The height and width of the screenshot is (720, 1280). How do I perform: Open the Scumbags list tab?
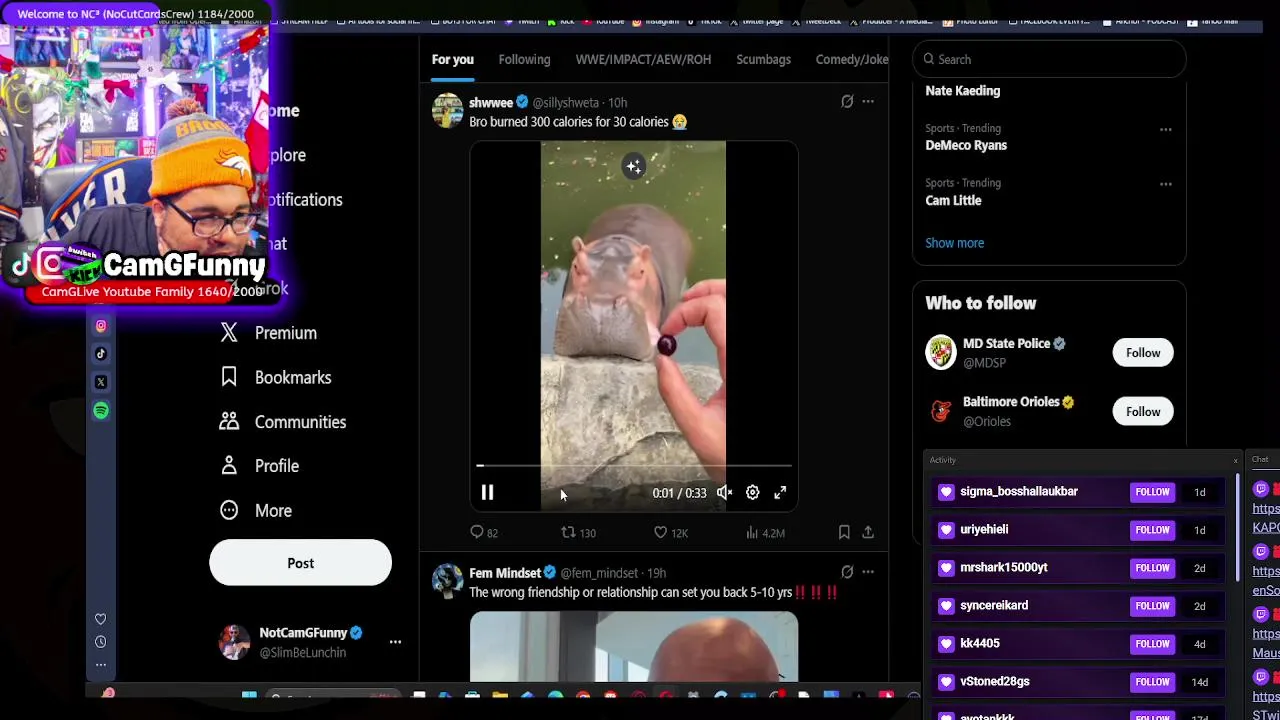tap(763, 59)
